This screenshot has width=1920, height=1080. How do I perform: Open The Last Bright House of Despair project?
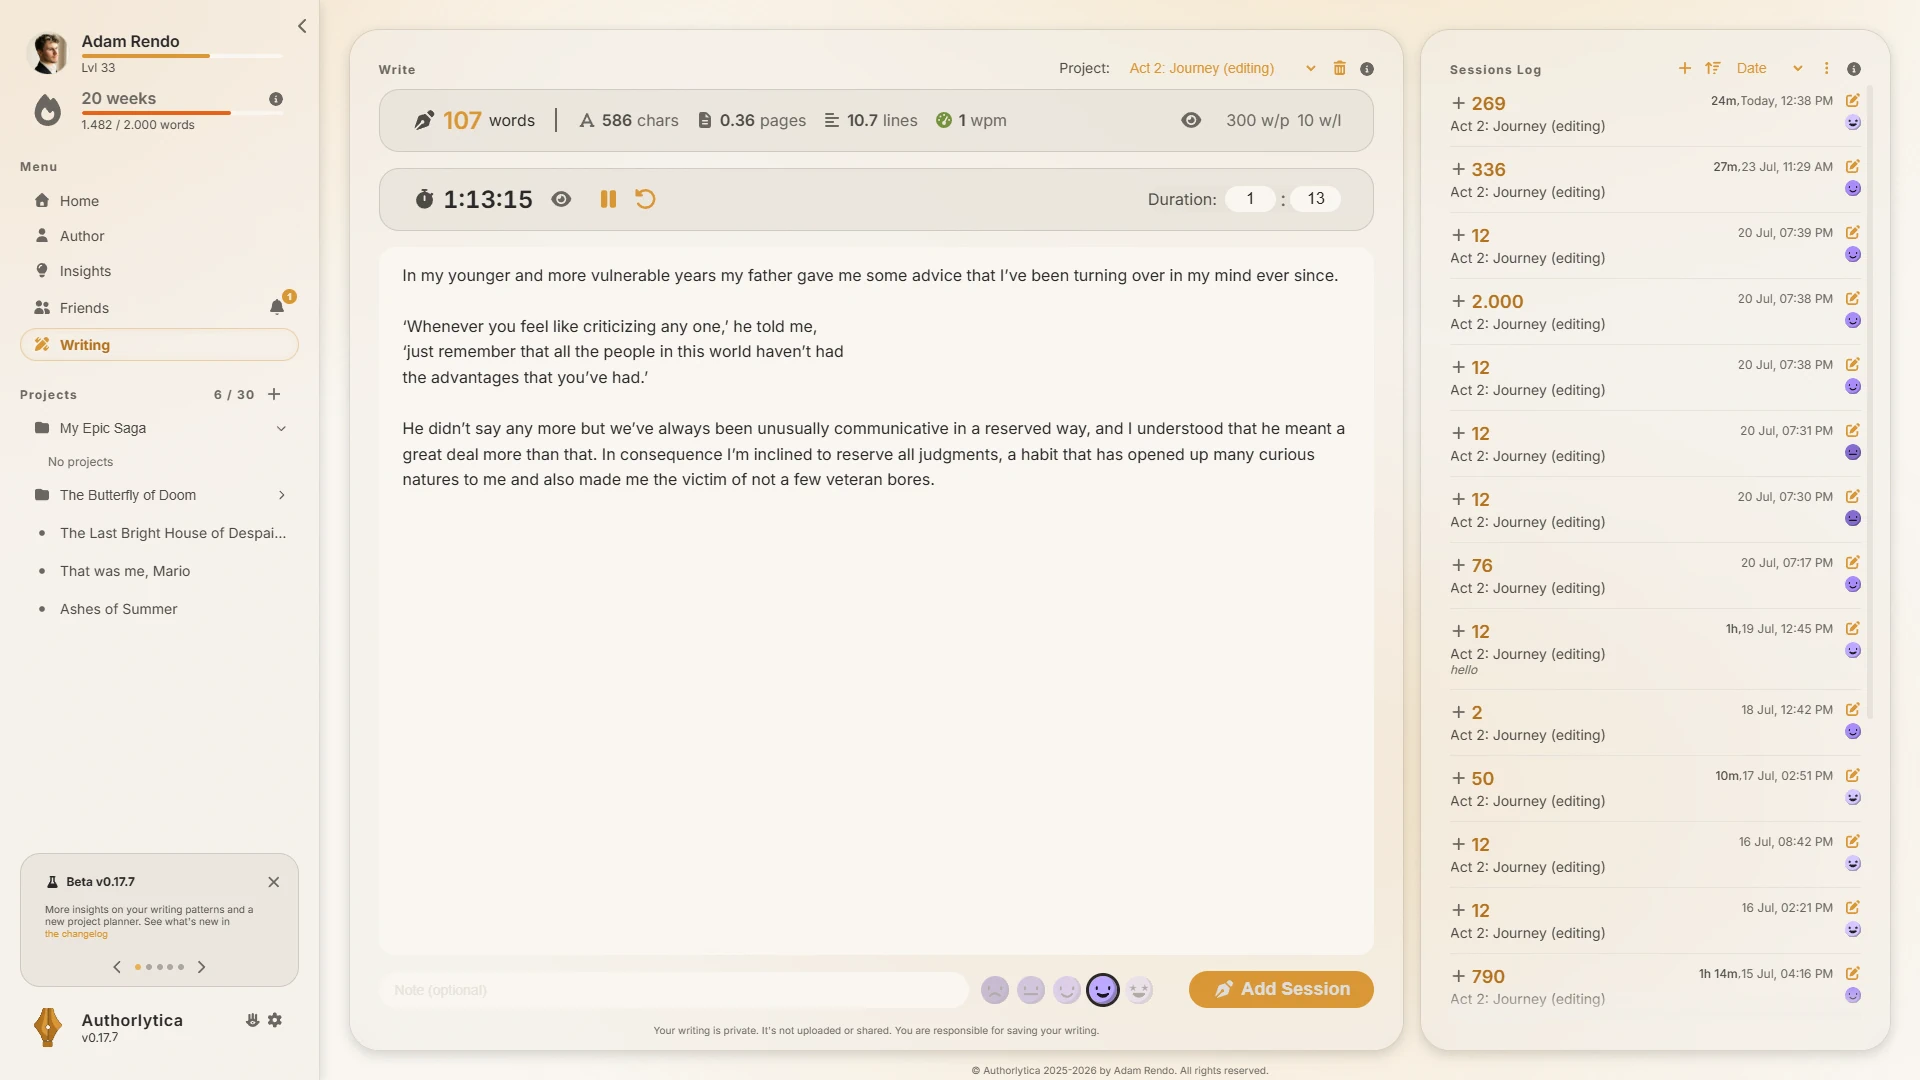[172, 533]
